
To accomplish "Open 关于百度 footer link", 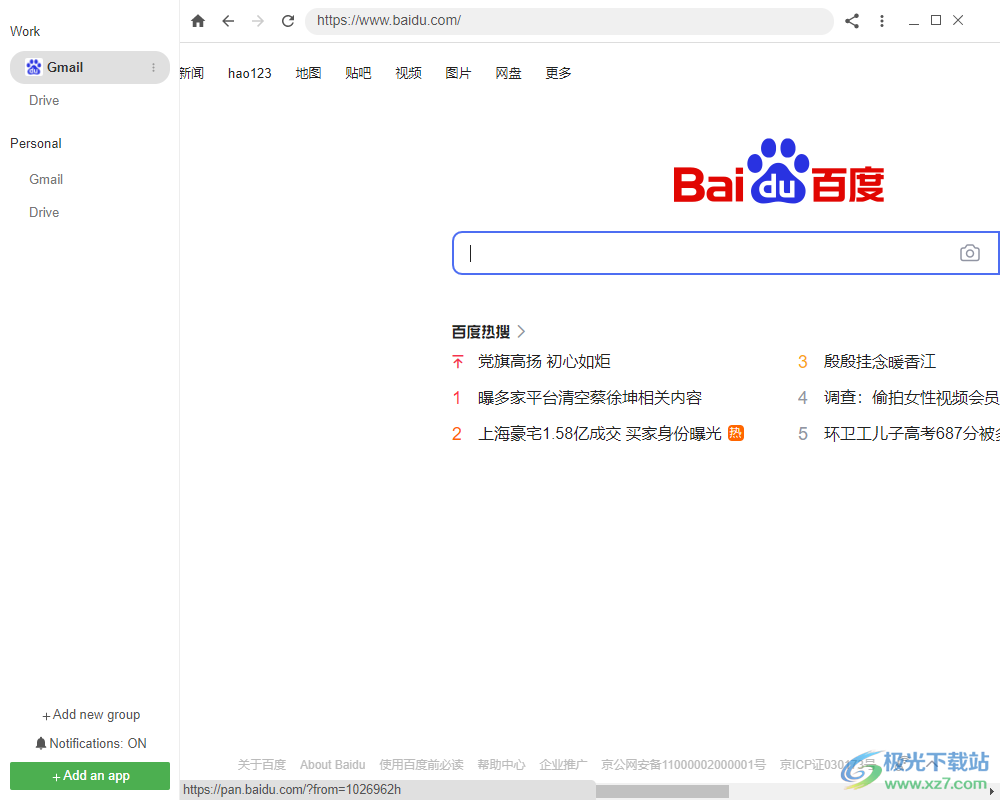I will point(261,764).
